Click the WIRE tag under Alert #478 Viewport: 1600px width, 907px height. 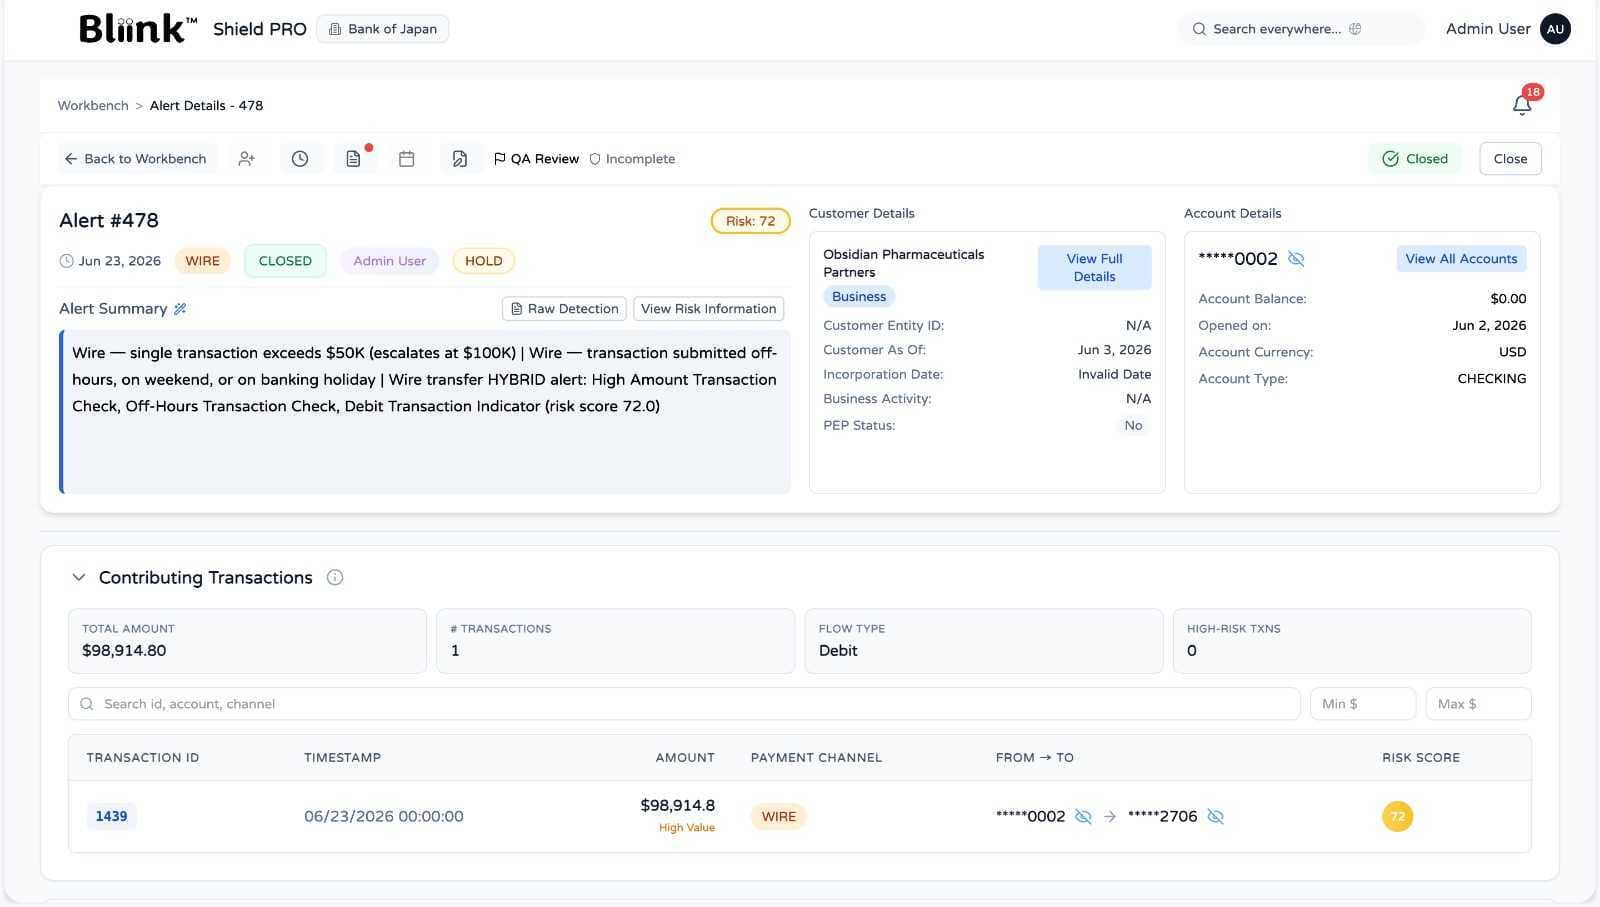[202, 261]
